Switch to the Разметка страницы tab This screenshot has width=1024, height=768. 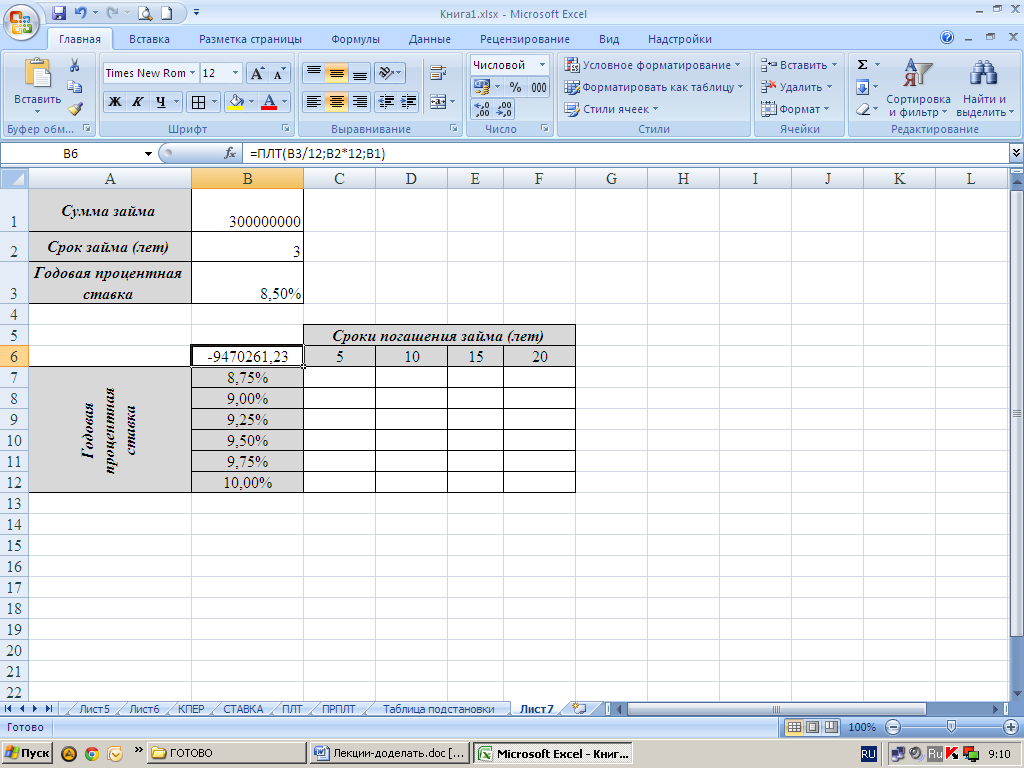pos(250,39)
